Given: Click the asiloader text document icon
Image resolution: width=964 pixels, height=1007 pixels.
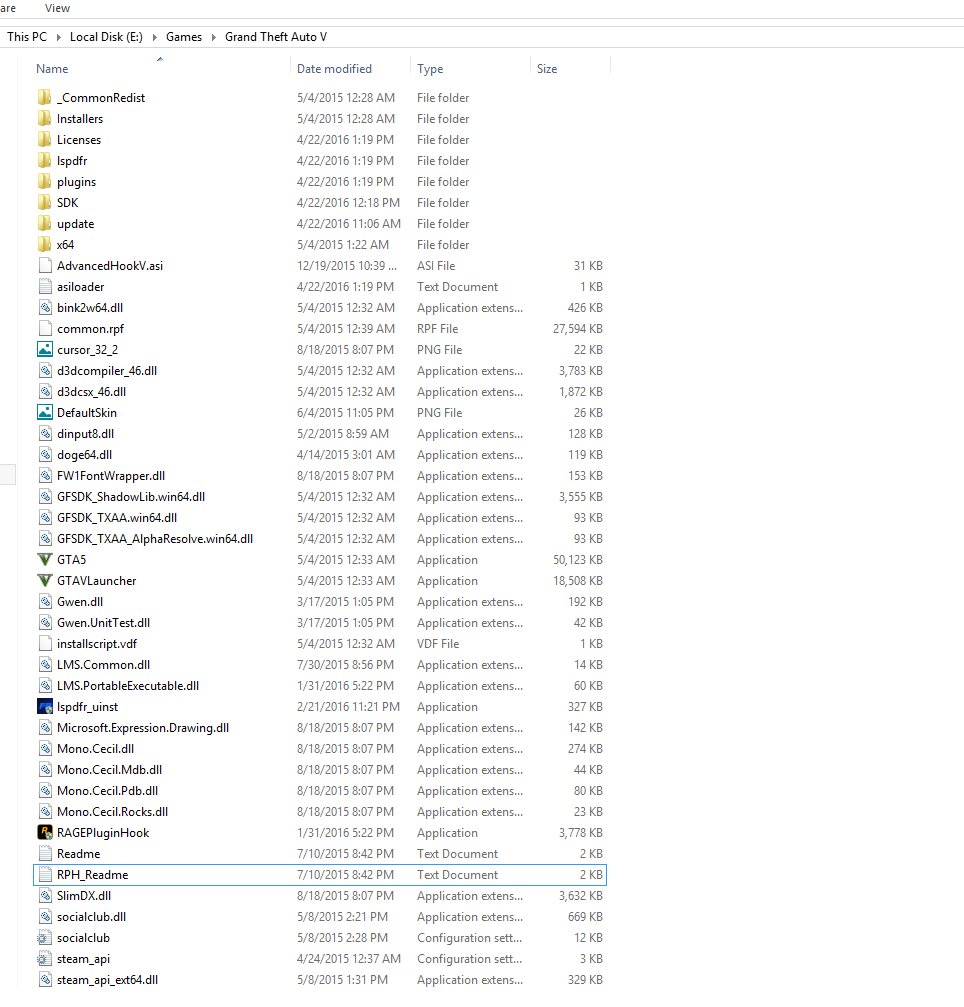Looking at the screenshot, I should pos(45,286).
